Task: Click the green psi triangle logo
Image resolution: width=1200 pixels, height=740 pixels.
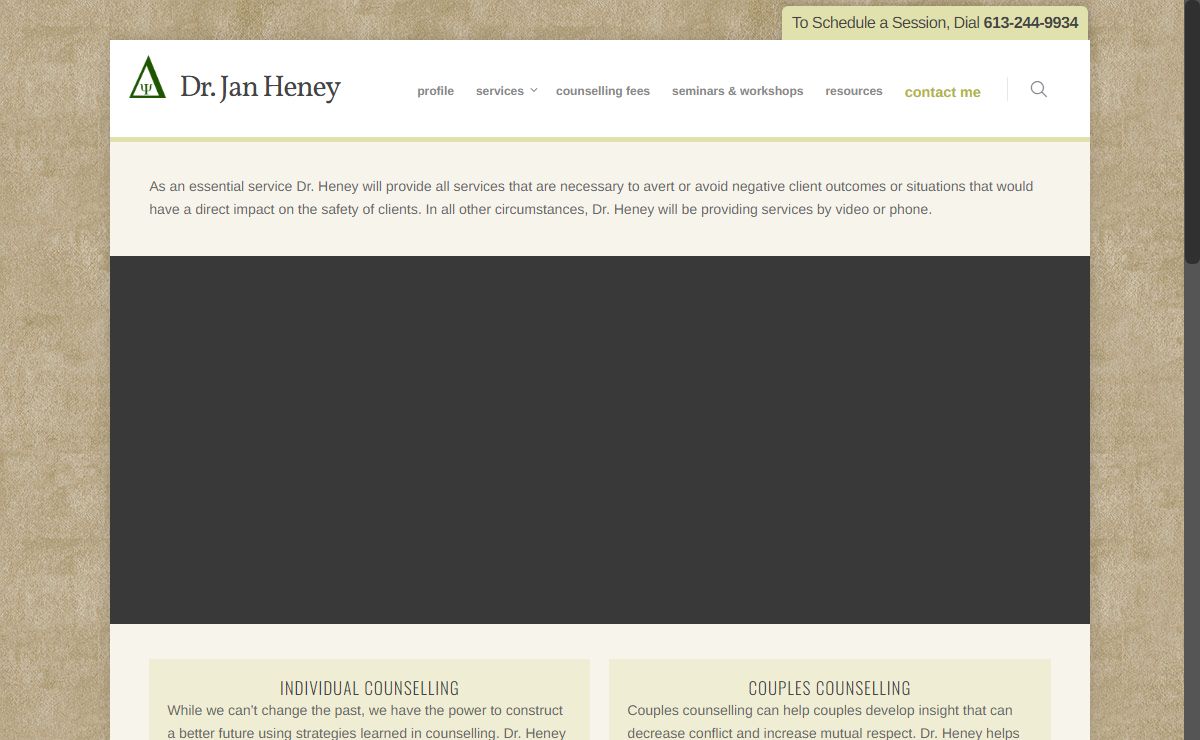Action: pos(147,78)
